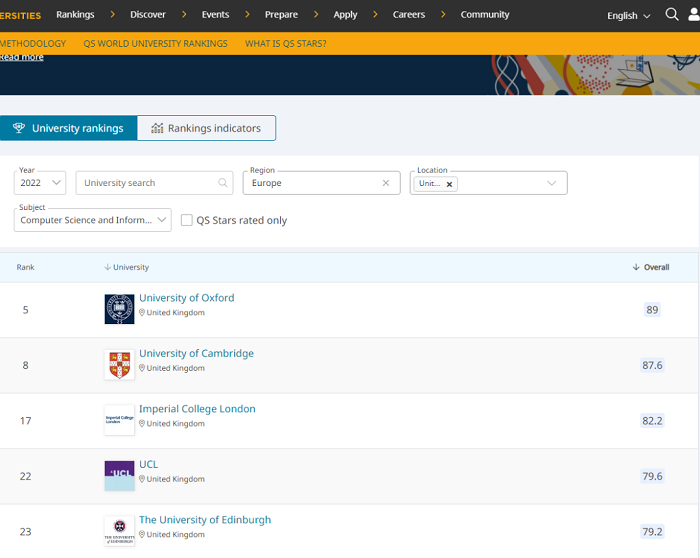Click the search magnifier icon in top bar
This screenshot has height=558, width=700.
(672, 15)
